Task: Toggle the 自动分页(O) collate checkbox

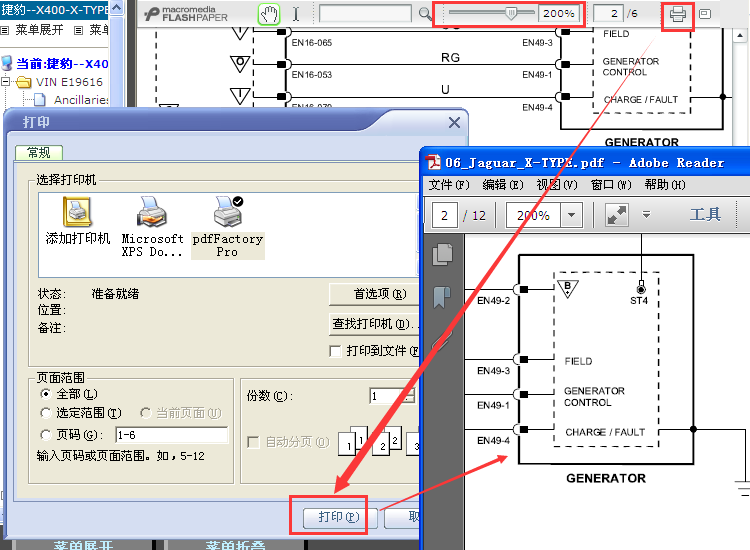Action: pyautogui.click(x=254, y=442)
